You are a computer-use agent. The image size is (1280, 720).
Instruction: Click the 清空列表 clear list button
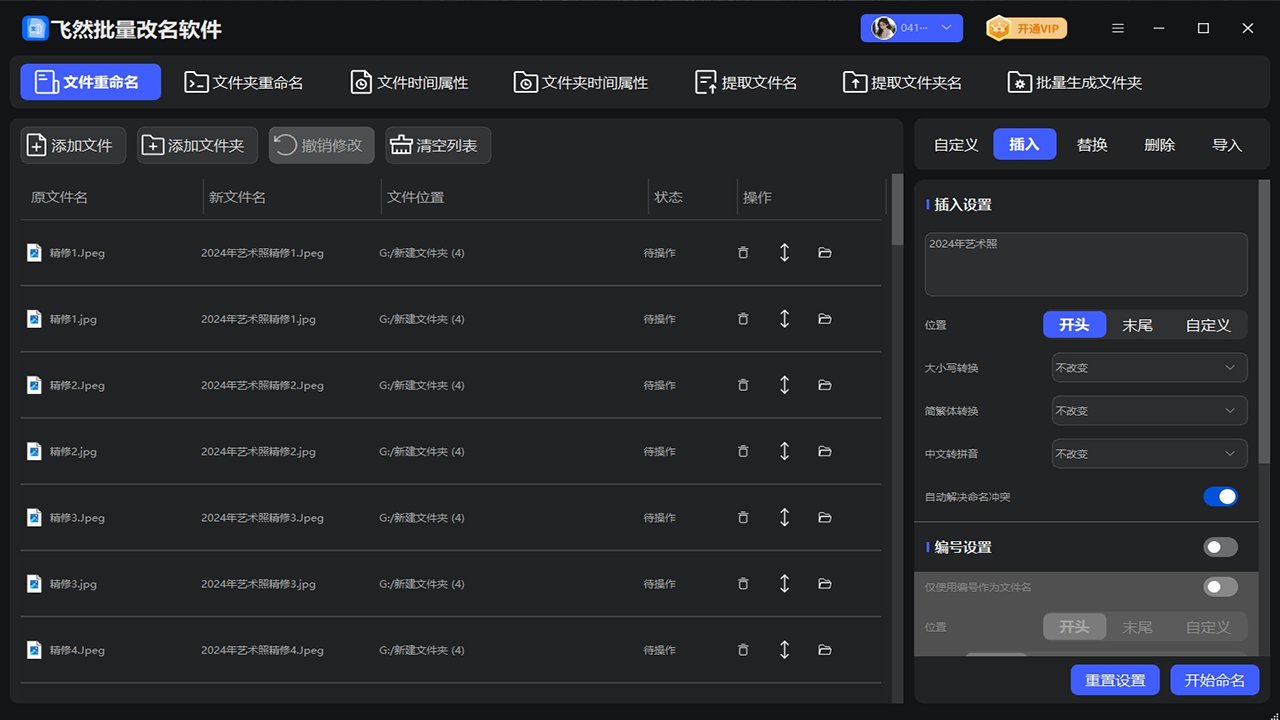click(x=438, y=145)
